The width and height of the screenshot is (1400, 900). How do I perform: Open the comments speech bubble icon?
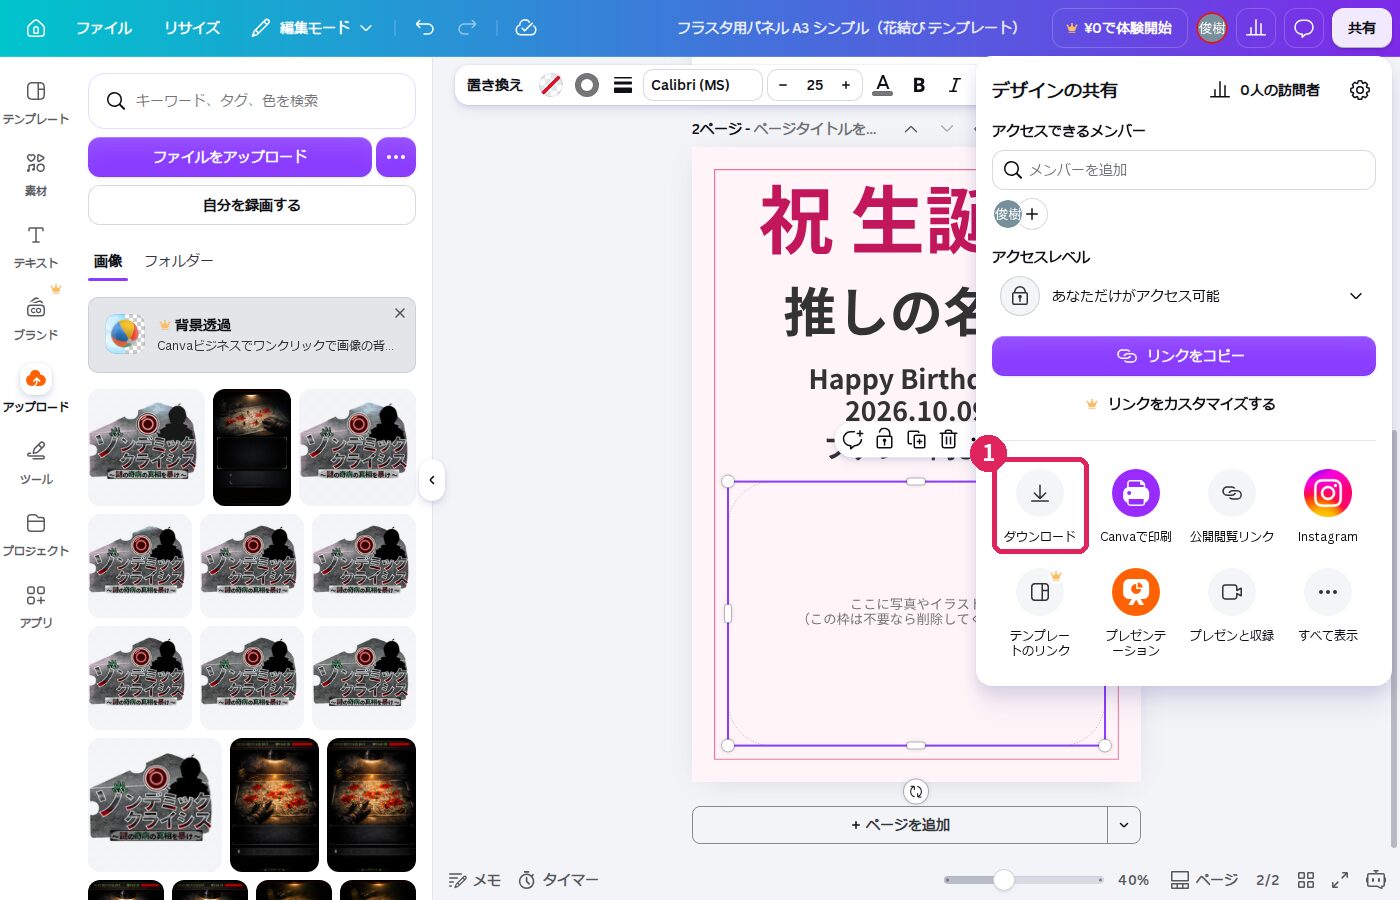1303,28
